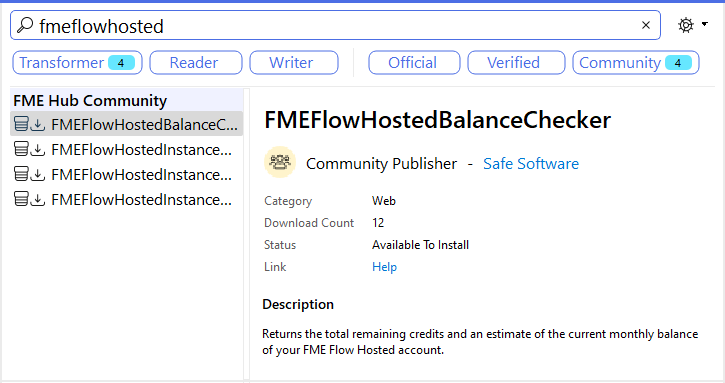Expand the settings dropdown arrow
The height and width of the screenshot is (383, 725).
tap(705, 24)
